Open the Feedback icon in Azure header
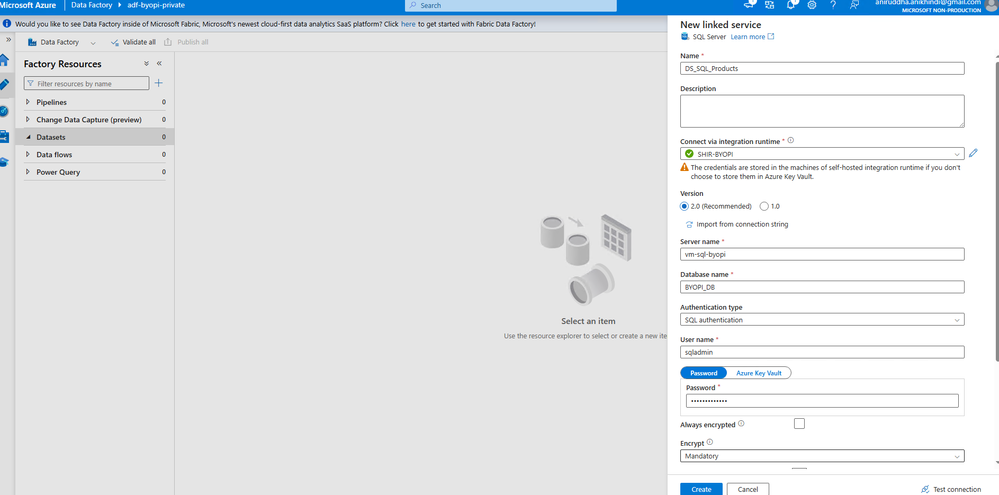The height and width of the screenshot is (495, 999). pos(854,5)
